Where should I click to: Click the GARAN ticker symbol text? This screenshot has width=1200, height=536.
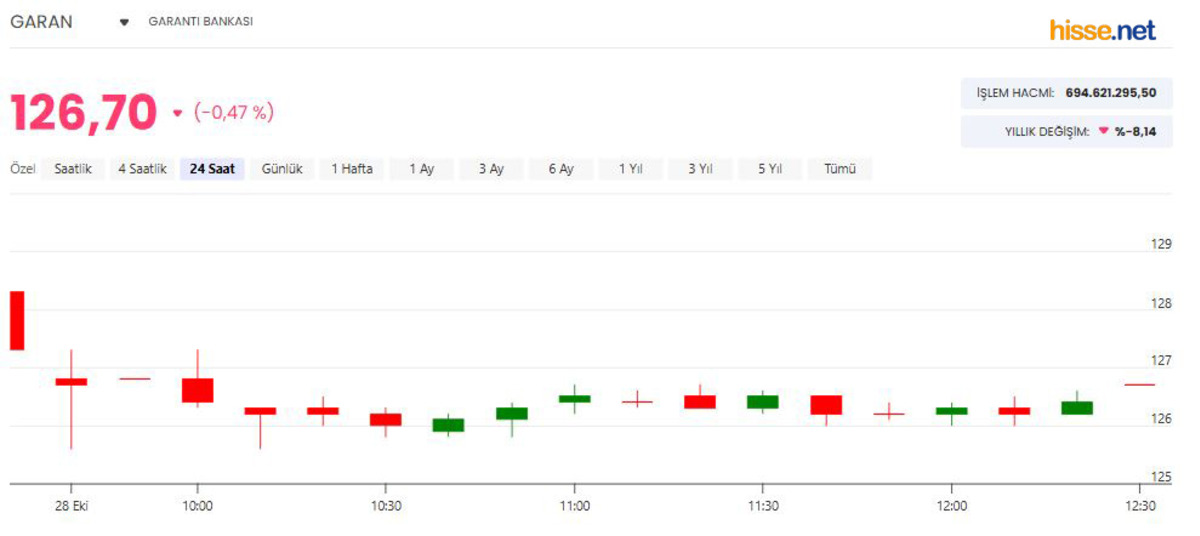pyautogui.click(x=41, y=22)
